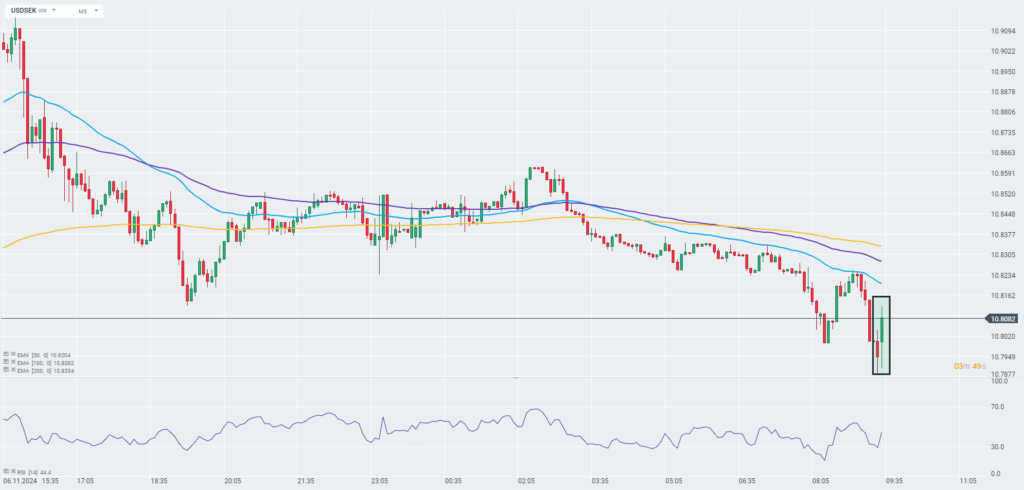This screenshot has width=1024, height=490.
Task: Open settings icon for EMA 100
Action: point(5,362)
